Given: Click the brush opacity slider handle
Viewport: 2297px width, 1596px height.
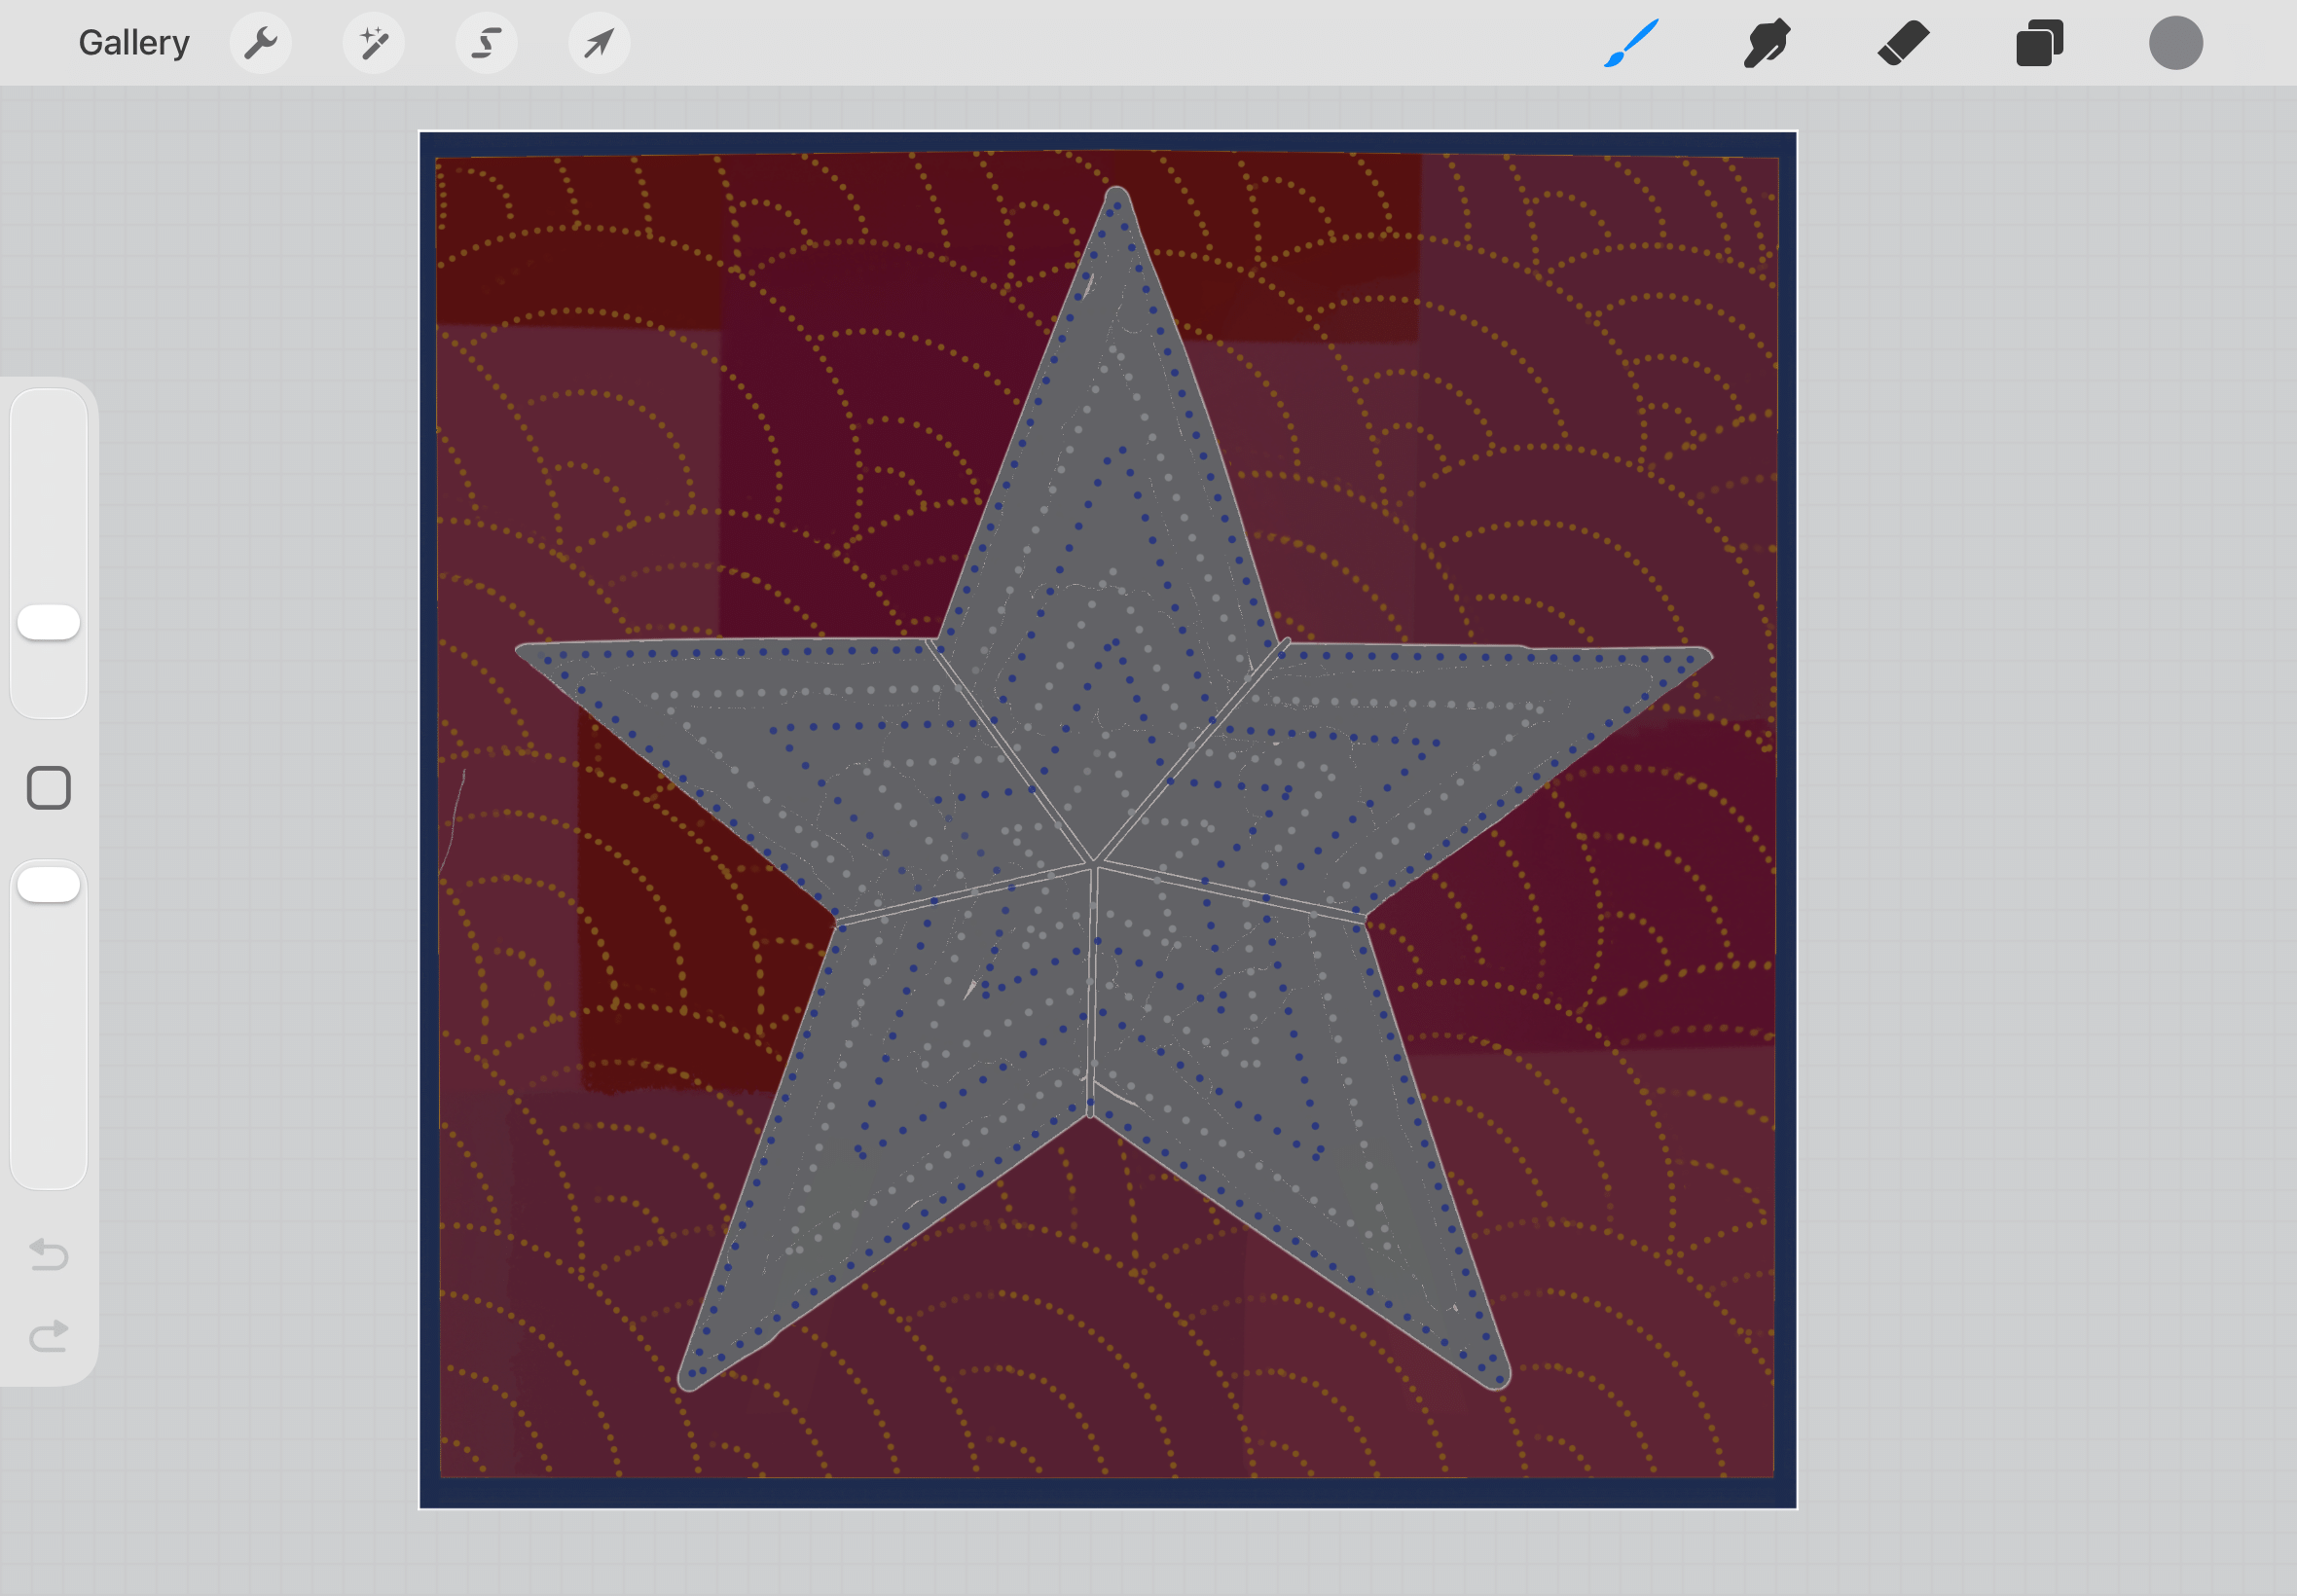Looking at the screenshot, I should [x=49, y=884].
